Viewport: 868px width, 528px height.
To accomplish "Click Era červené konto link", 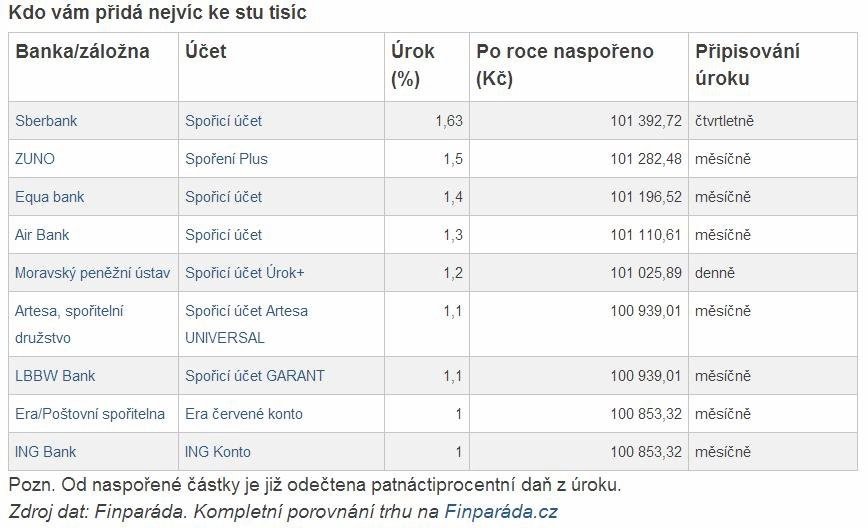I will [244, 414].
